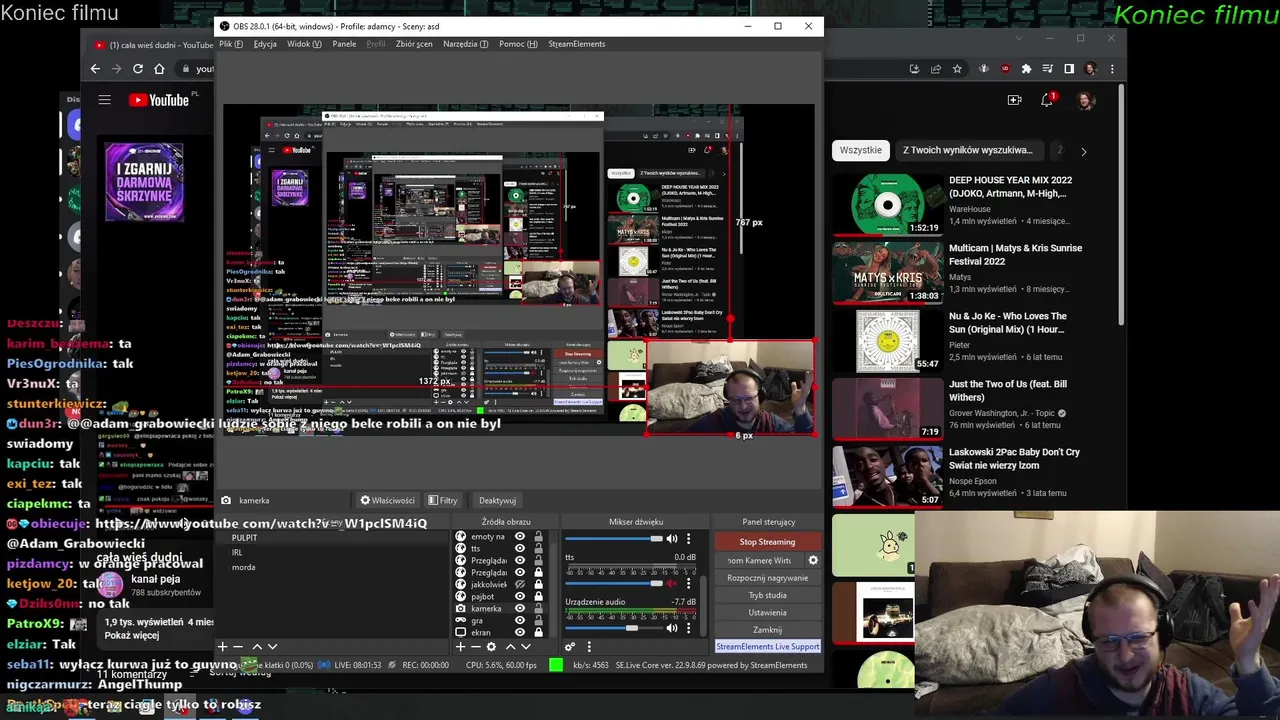Open Chrome side panel icon
Screen dimensions: 1280x720
pos(1069,69)
